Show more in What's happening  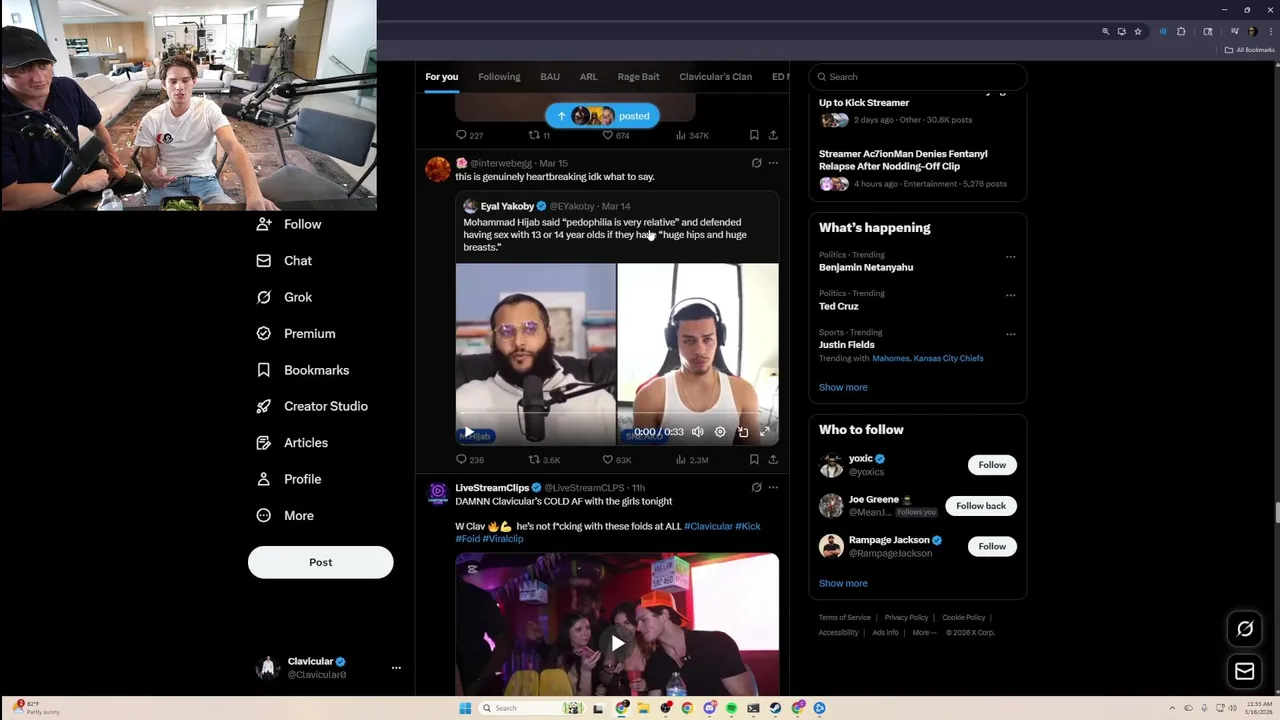point(843,387)
